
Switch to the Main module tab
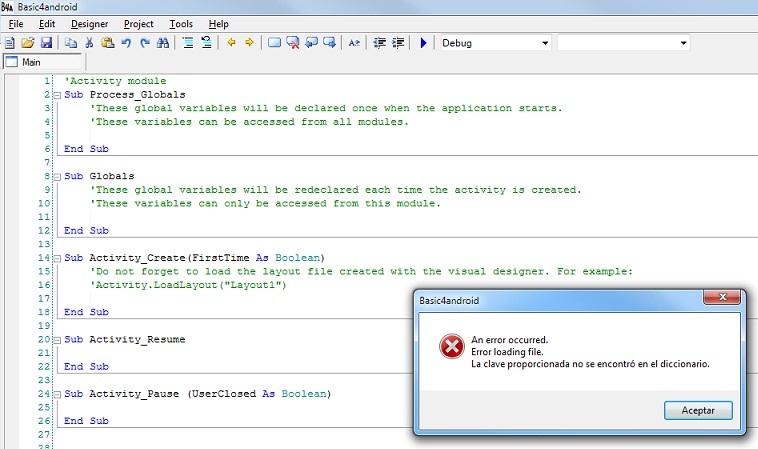(43, 62)
